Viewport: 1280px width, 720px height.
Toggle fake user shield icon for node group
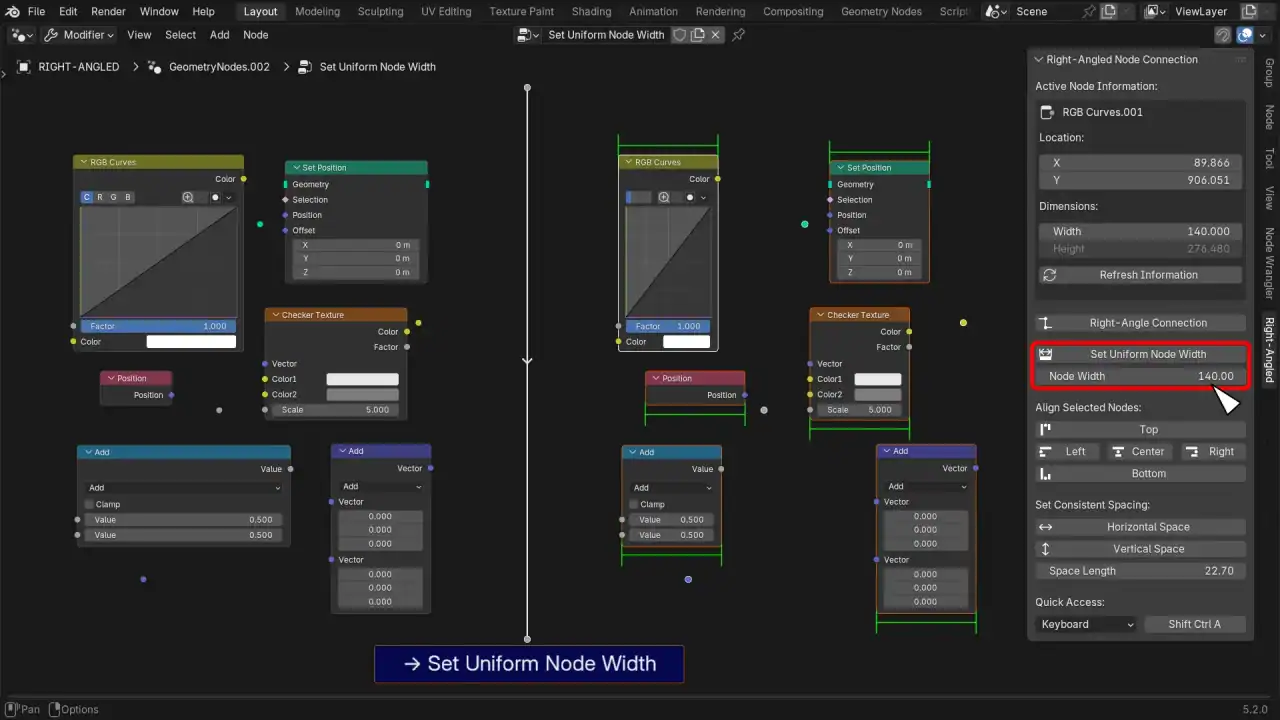tap(679, 34)
